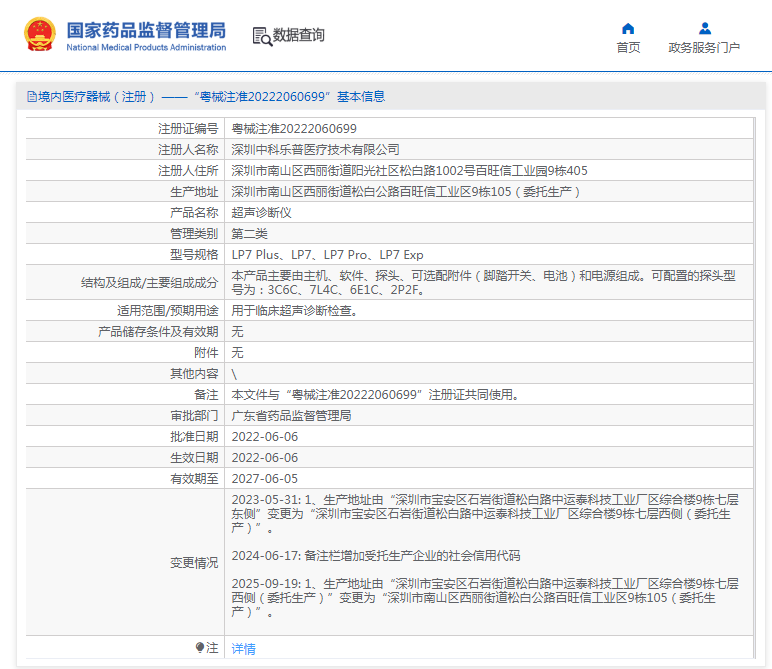Open the 详情 details link
The width and height of the screenshot is (772, 669).
243,649
